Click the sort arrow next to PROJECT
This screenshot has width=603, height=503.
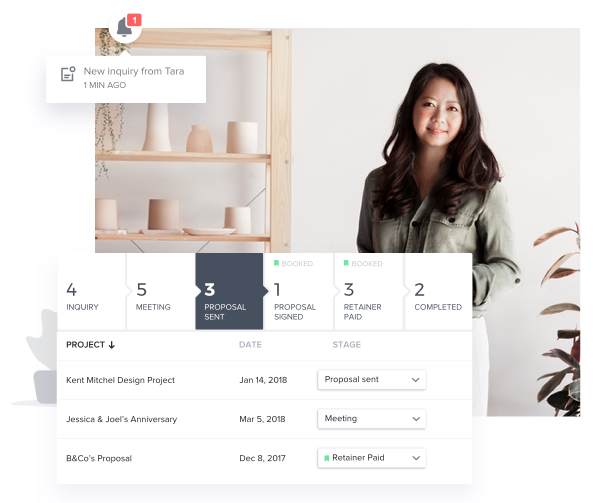coord(112,345)
